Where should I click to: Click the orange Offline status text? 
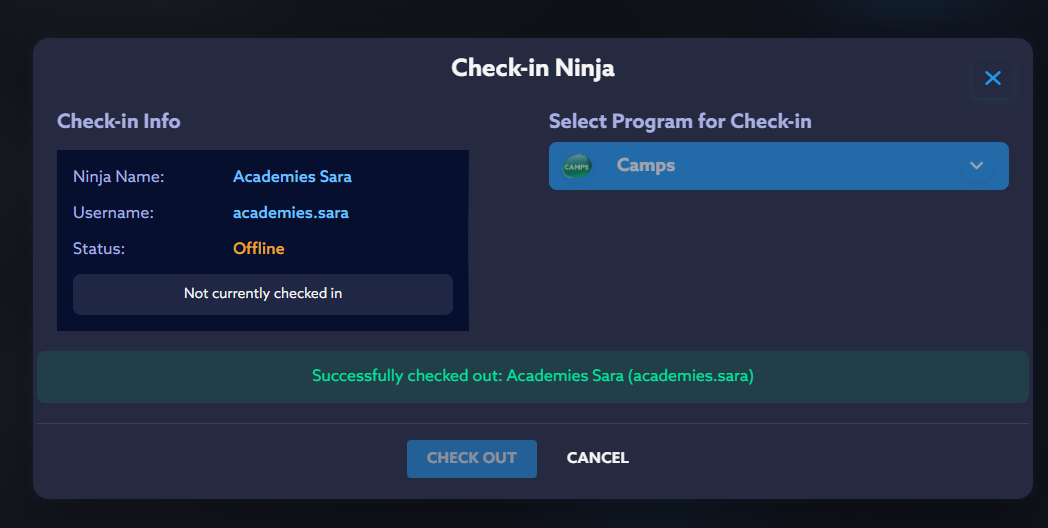pyautogui.click(x=258, y=249)
